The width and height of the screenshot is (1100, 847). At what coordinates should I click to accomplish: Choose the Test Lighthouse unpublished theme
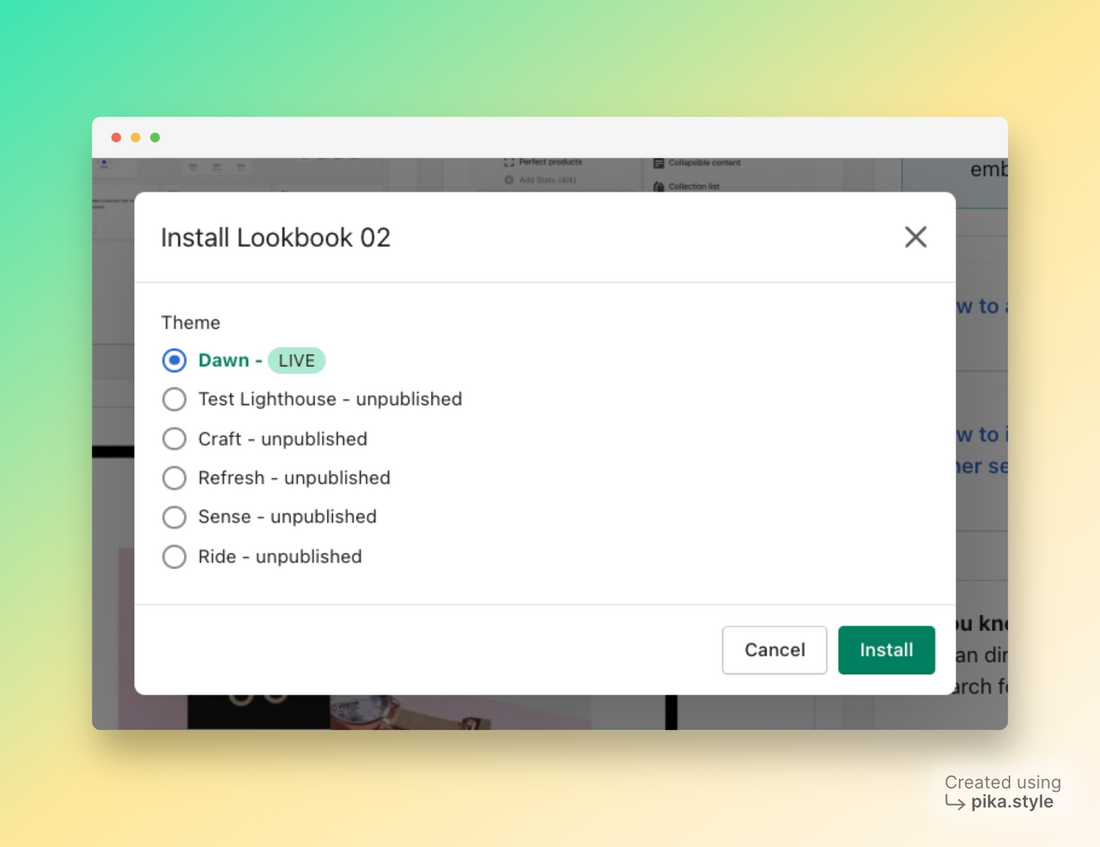click(174, 399)
